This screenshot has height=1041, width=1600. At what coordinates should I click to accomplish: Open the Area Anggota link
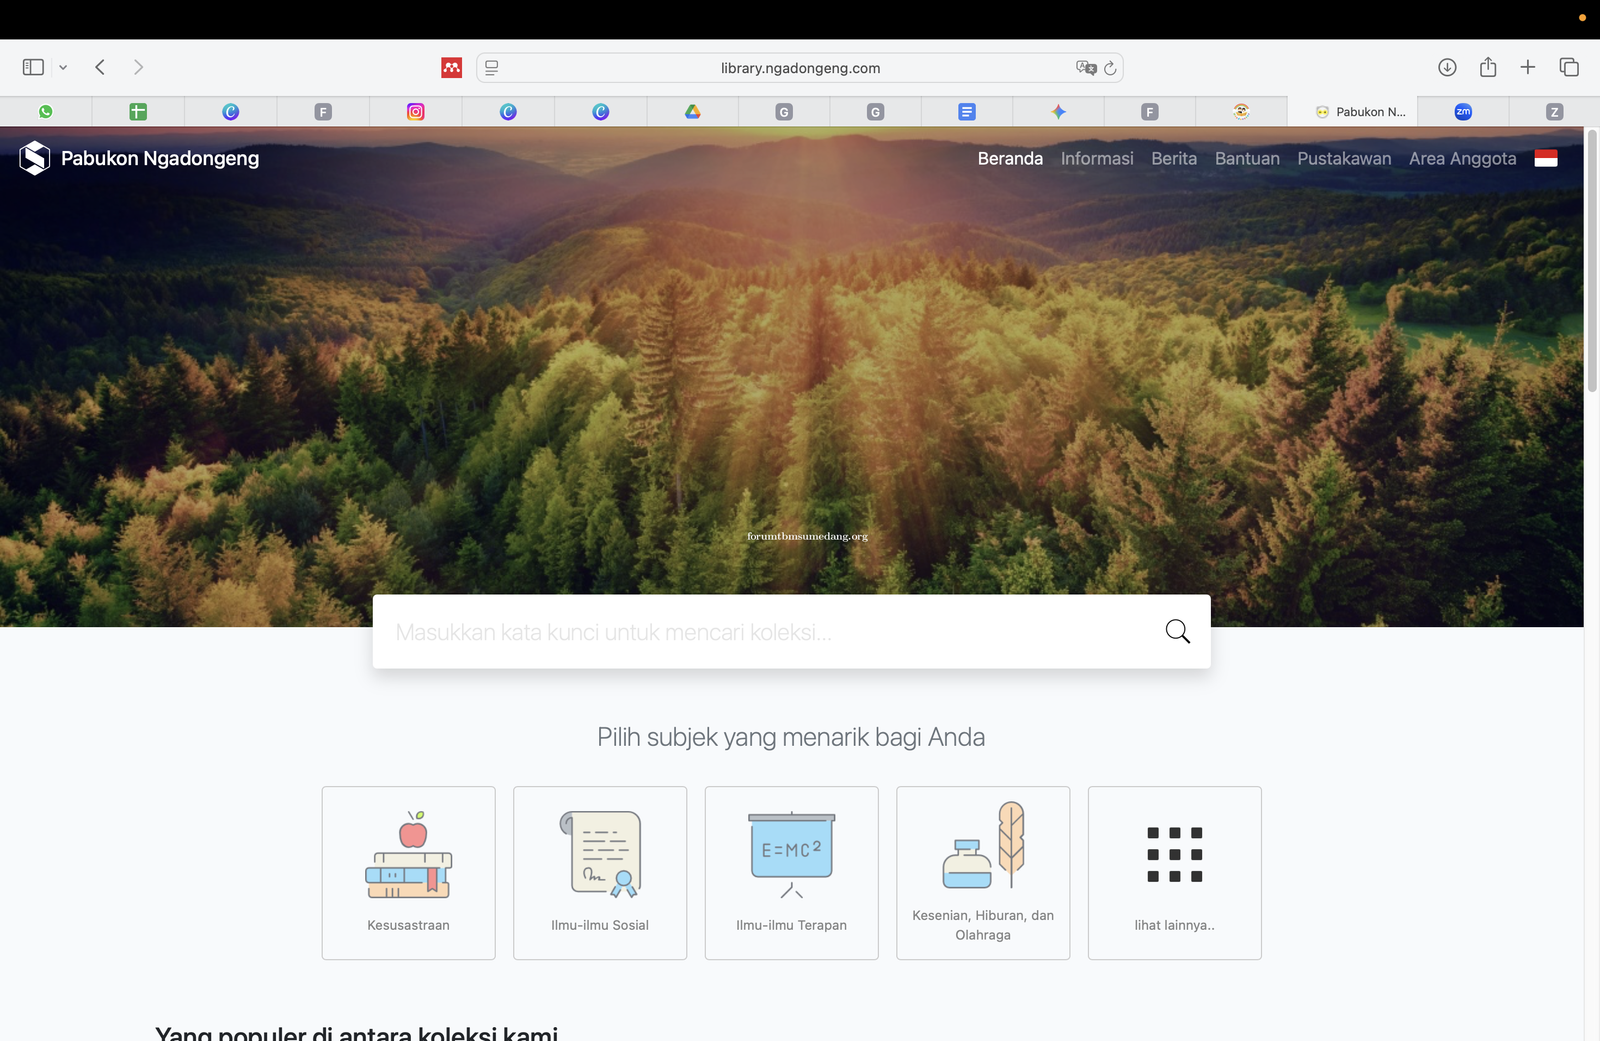(1462, 158)
